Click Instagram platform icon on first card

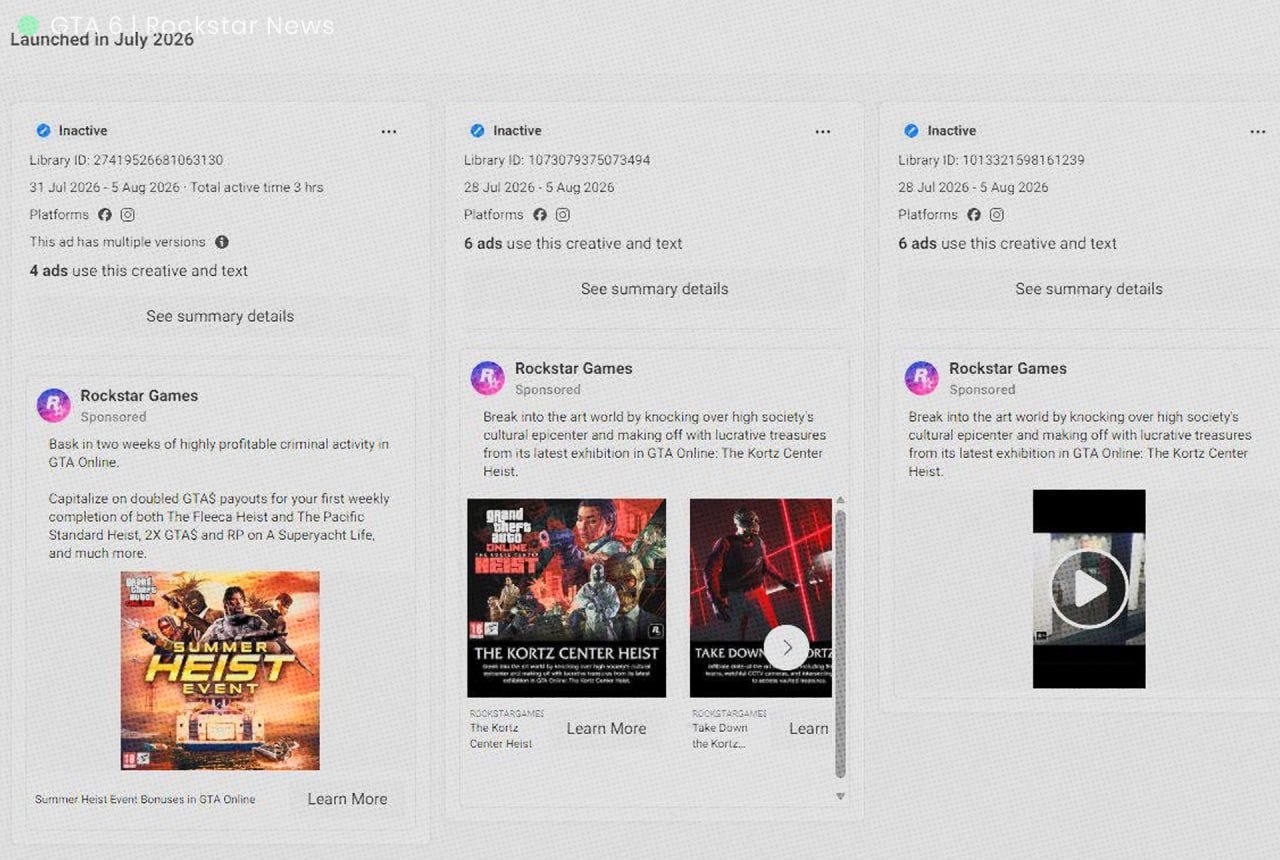tap(128, 214)
